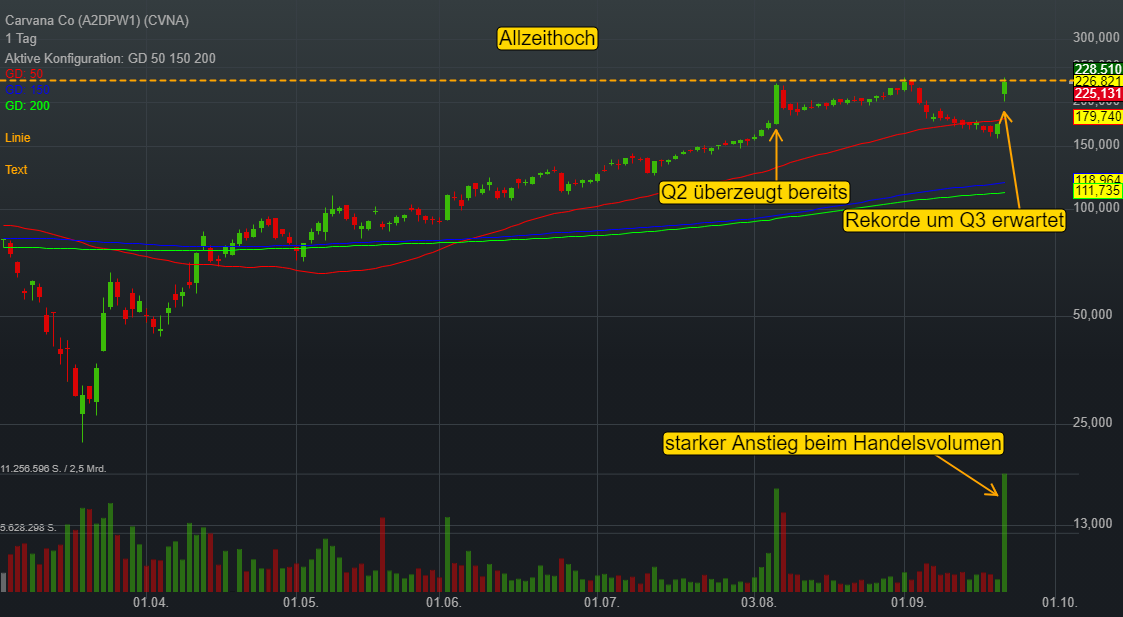Select the red 'GD: 50' legend entry
Image resolution: width=1123 pixels, height=617 pixels.
(x=24, y=74)
